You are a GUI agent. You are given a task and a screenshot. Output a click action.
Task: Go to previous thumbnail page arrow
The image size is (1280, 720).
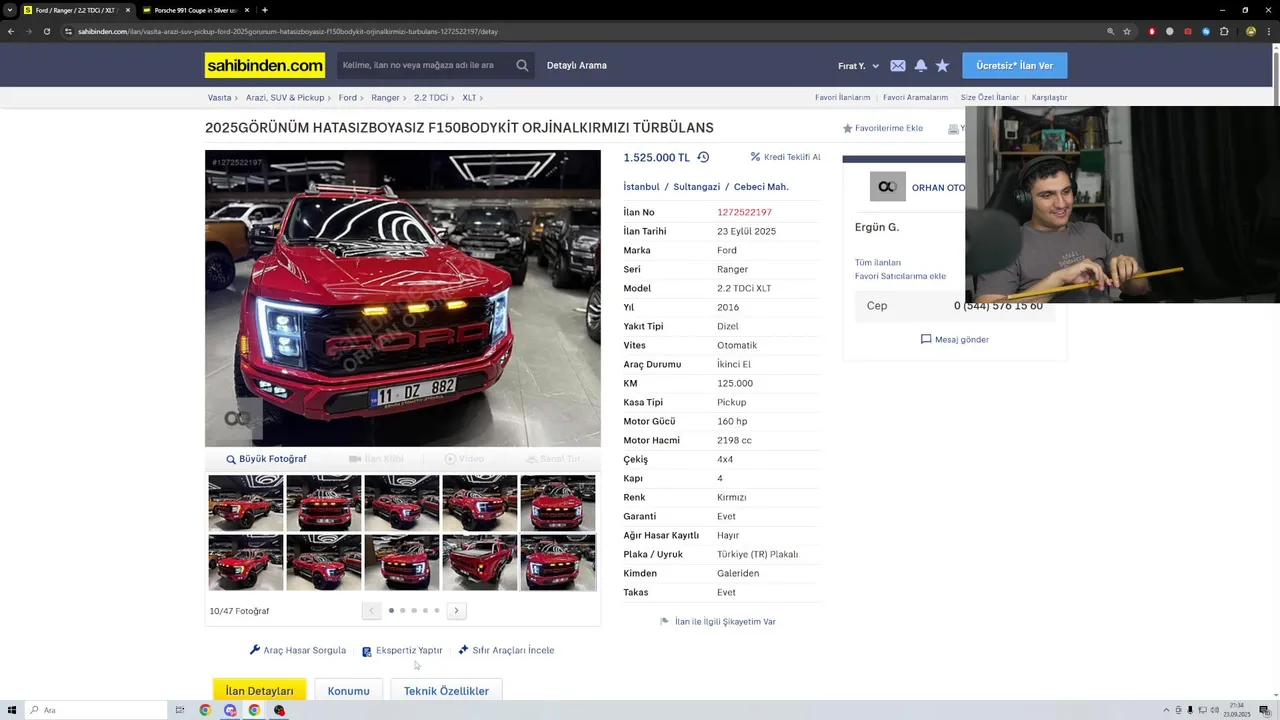pos(372,610)
